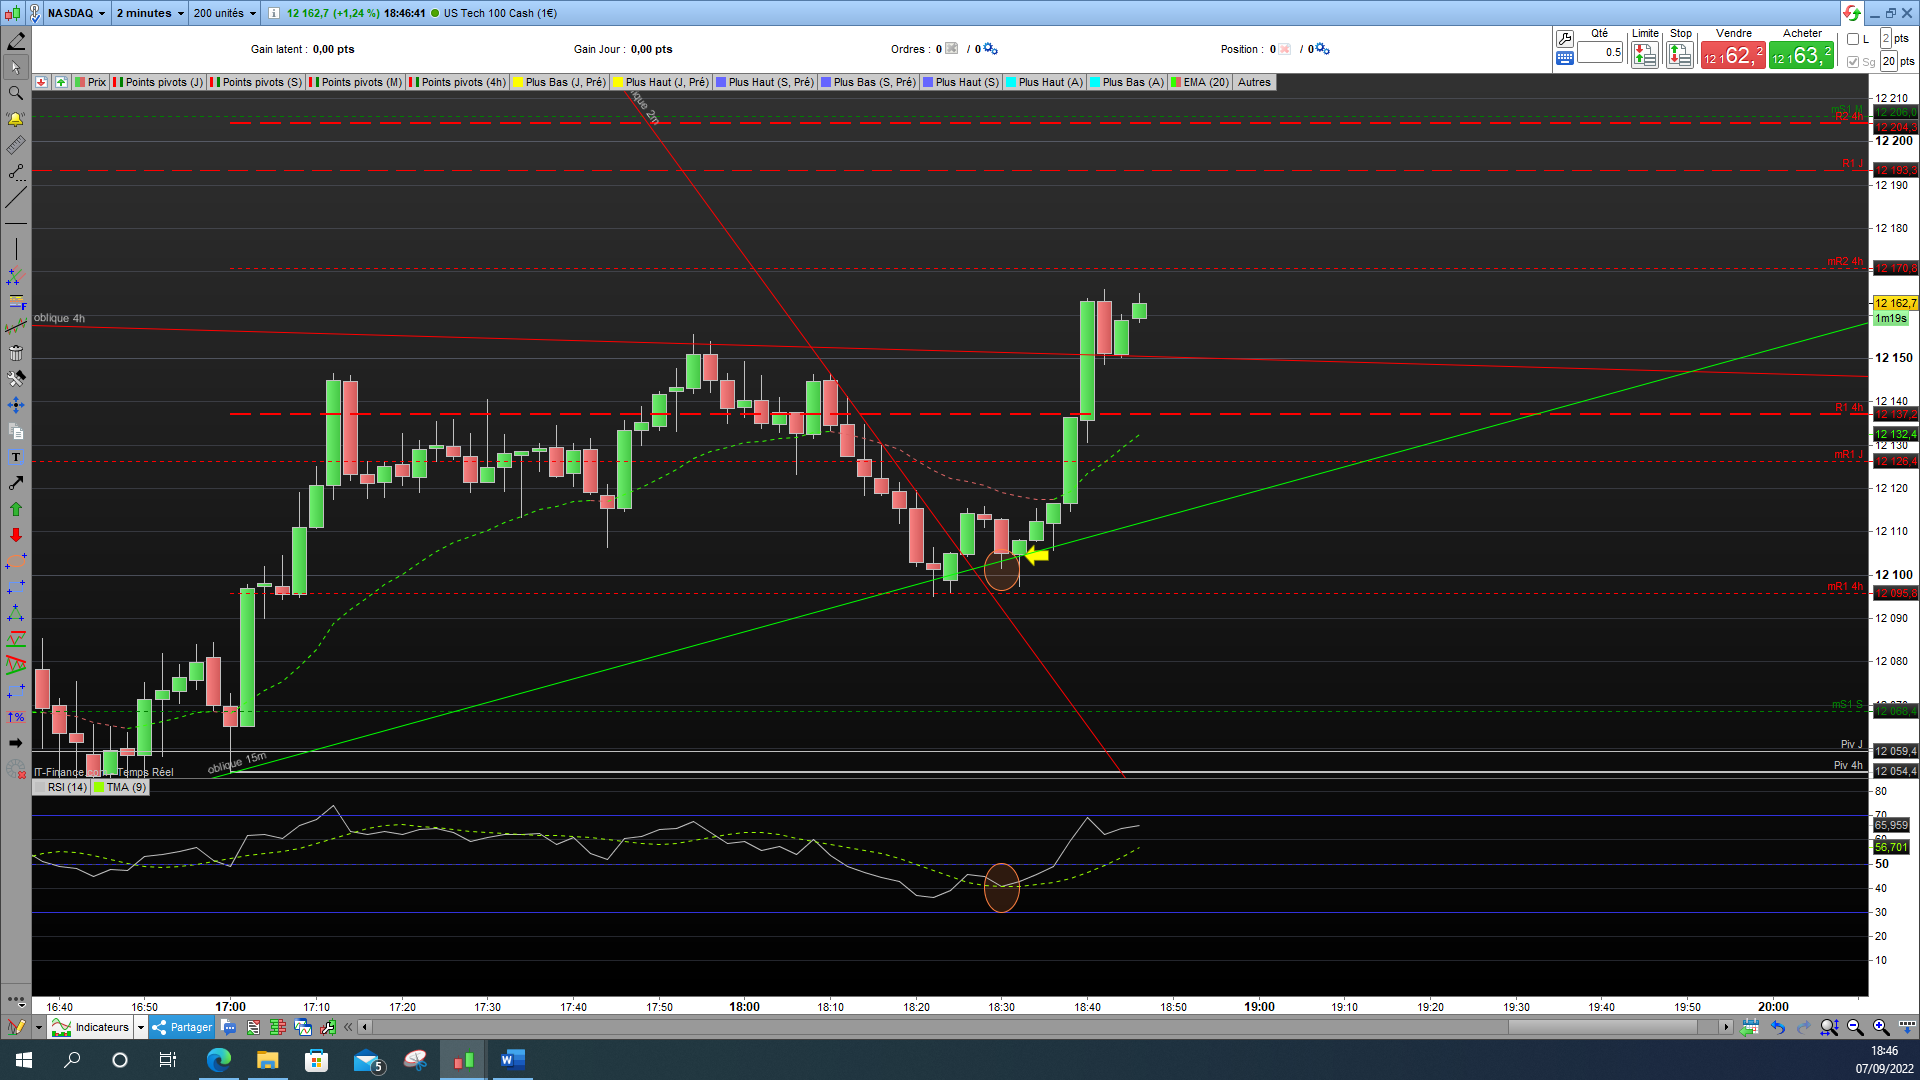Select the Autres indicator tab

point(1254,83)
